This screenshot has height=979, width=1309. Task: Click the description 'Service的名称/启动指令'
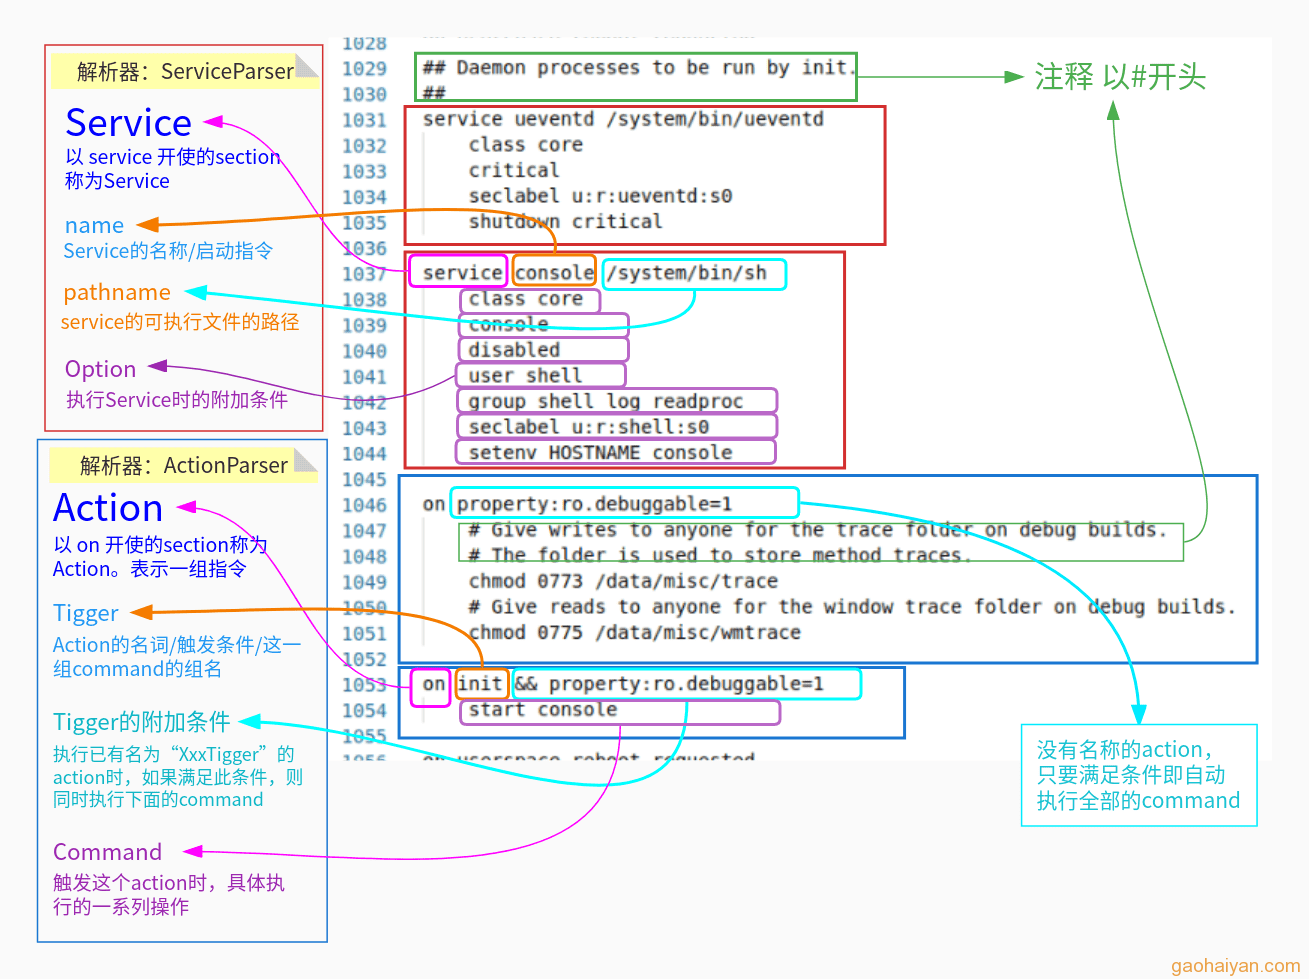click(x=168, y=251)
